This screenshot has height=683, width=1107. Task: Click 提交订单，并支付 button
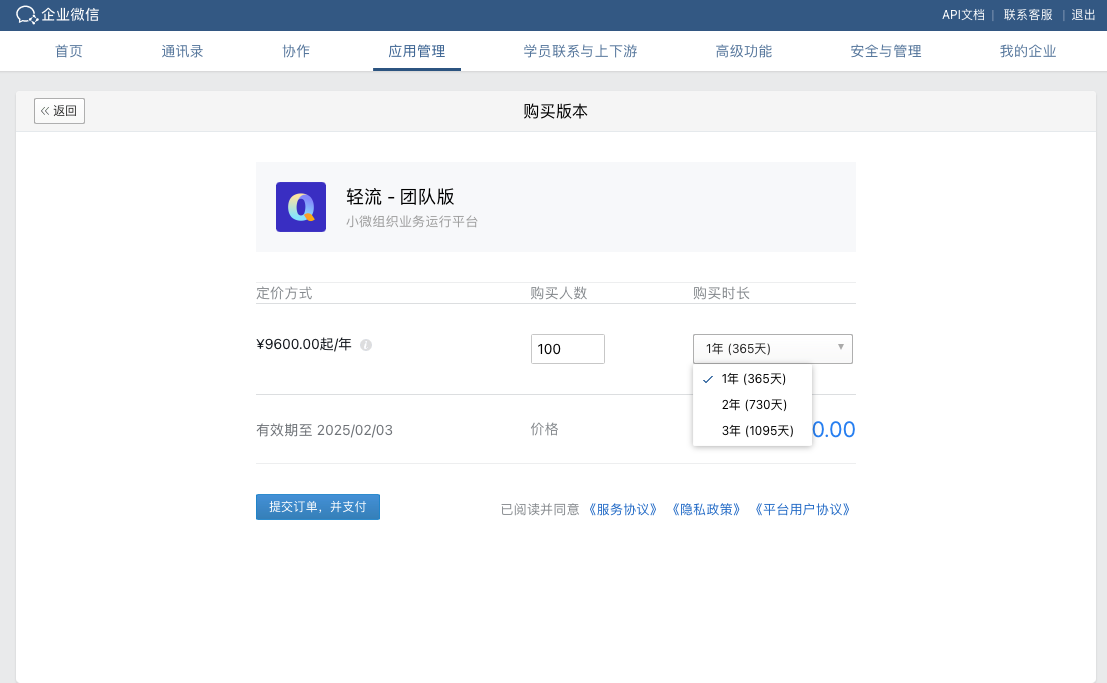coord(318,507)
